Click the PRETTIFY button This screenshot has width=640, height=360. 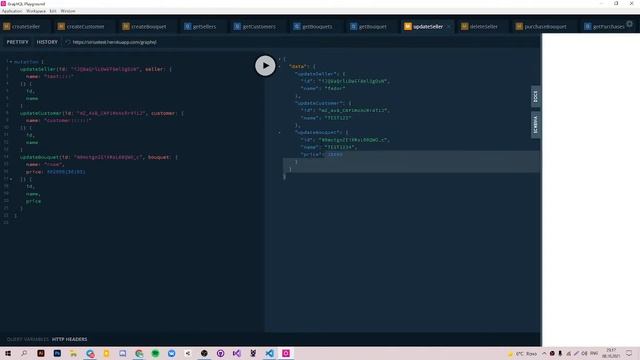point(18,42)
